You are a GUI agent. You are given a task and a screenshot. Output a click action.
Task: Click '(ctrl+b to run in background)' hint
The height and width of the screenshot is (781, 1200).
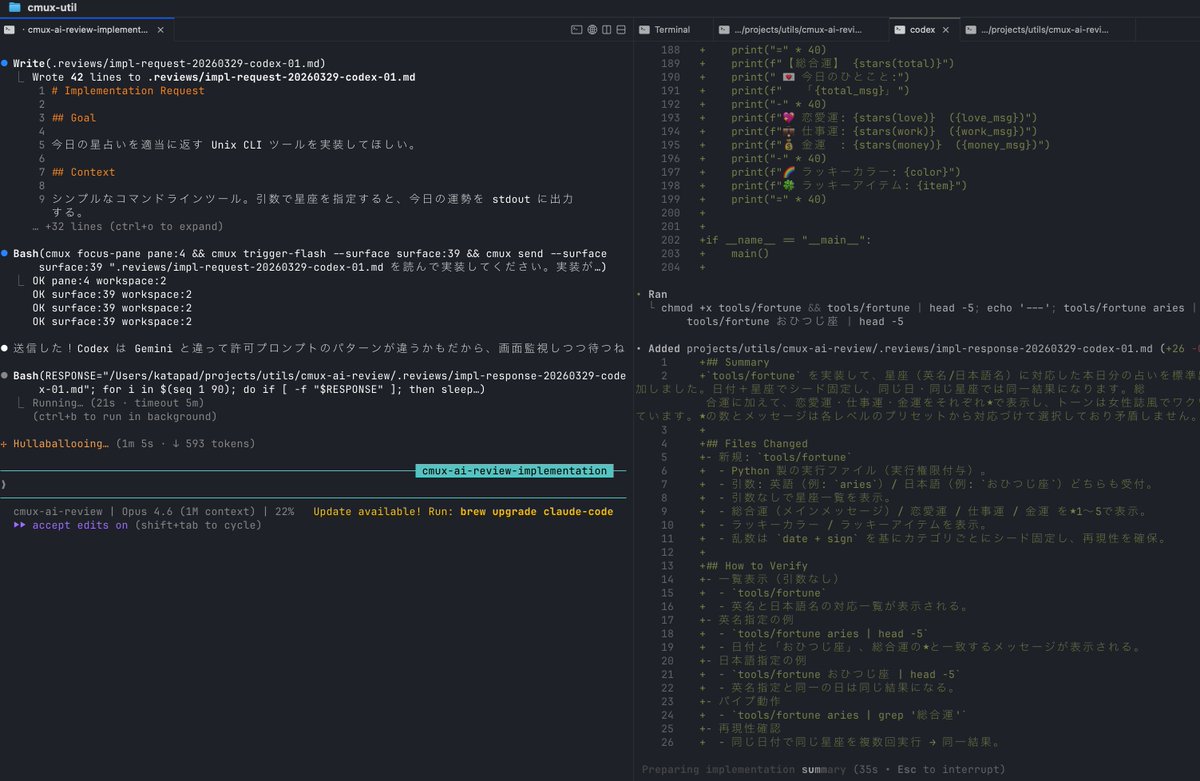coord(125,416)
